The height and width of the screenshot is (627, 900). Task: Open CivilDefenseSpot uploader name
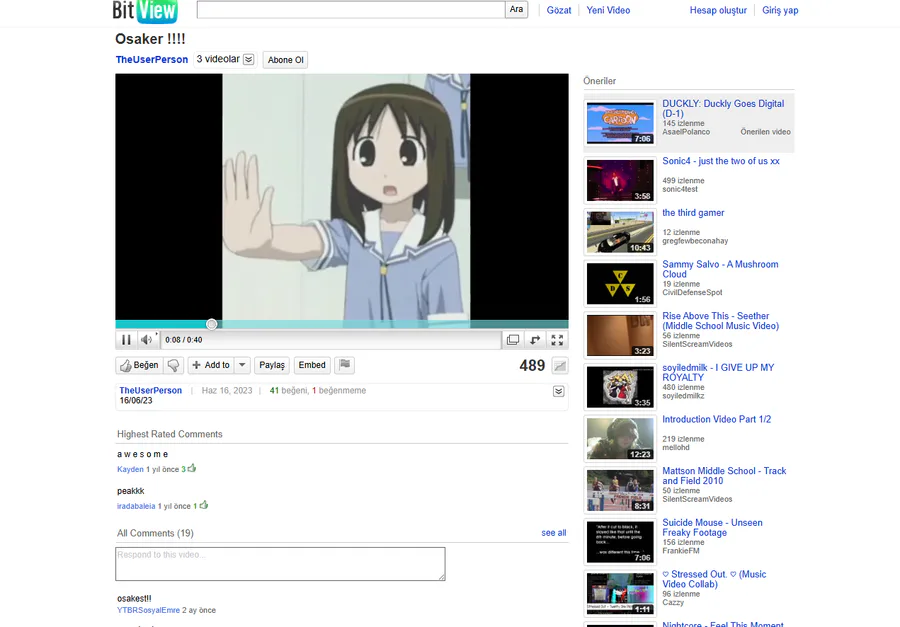(692, 293)
